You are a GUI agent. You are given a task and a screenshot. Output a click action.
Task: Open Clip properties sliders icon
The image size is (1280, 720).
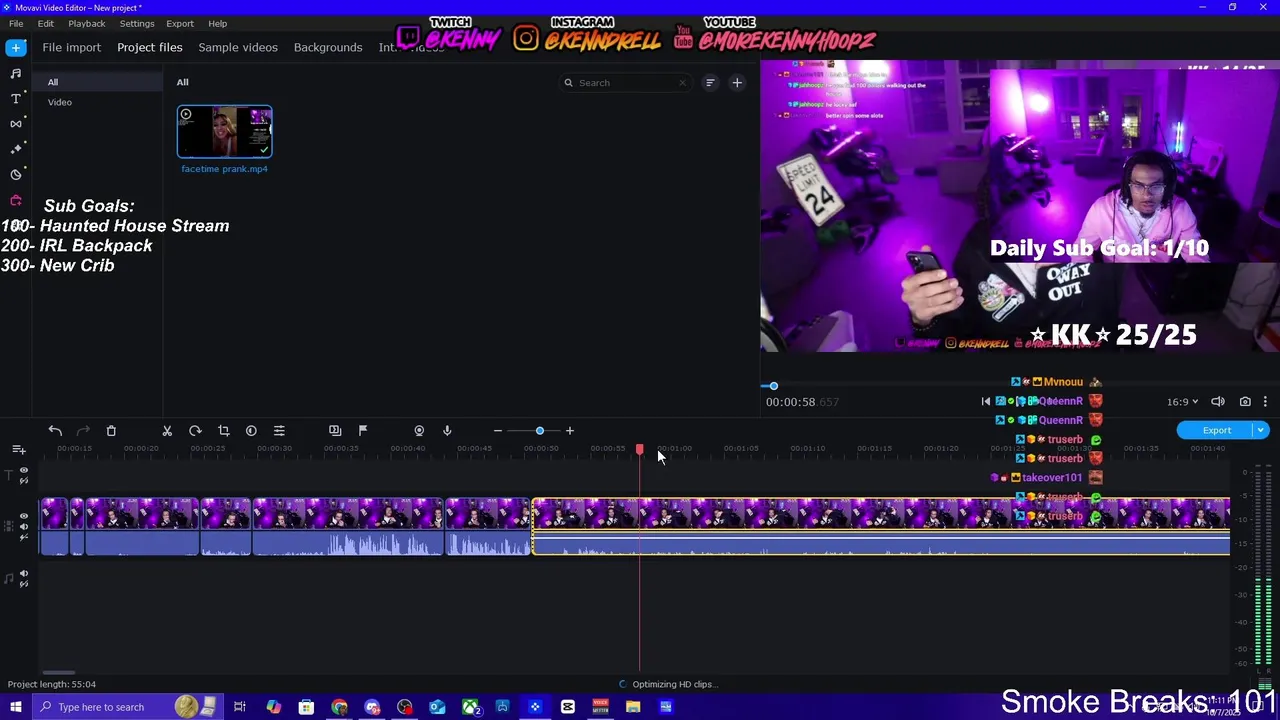(279, 431)
